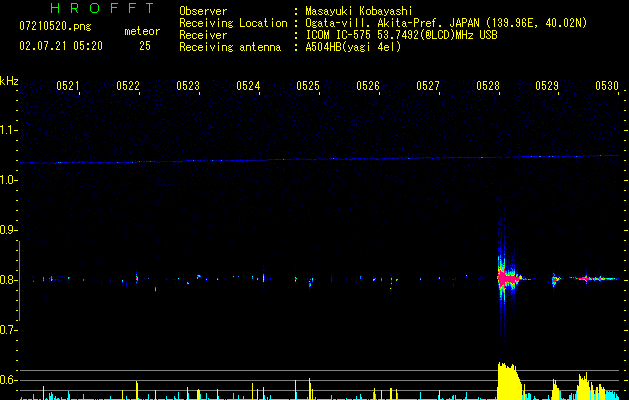
Task: Select the filename 07210520.png
Action: [x=55, y=26]
